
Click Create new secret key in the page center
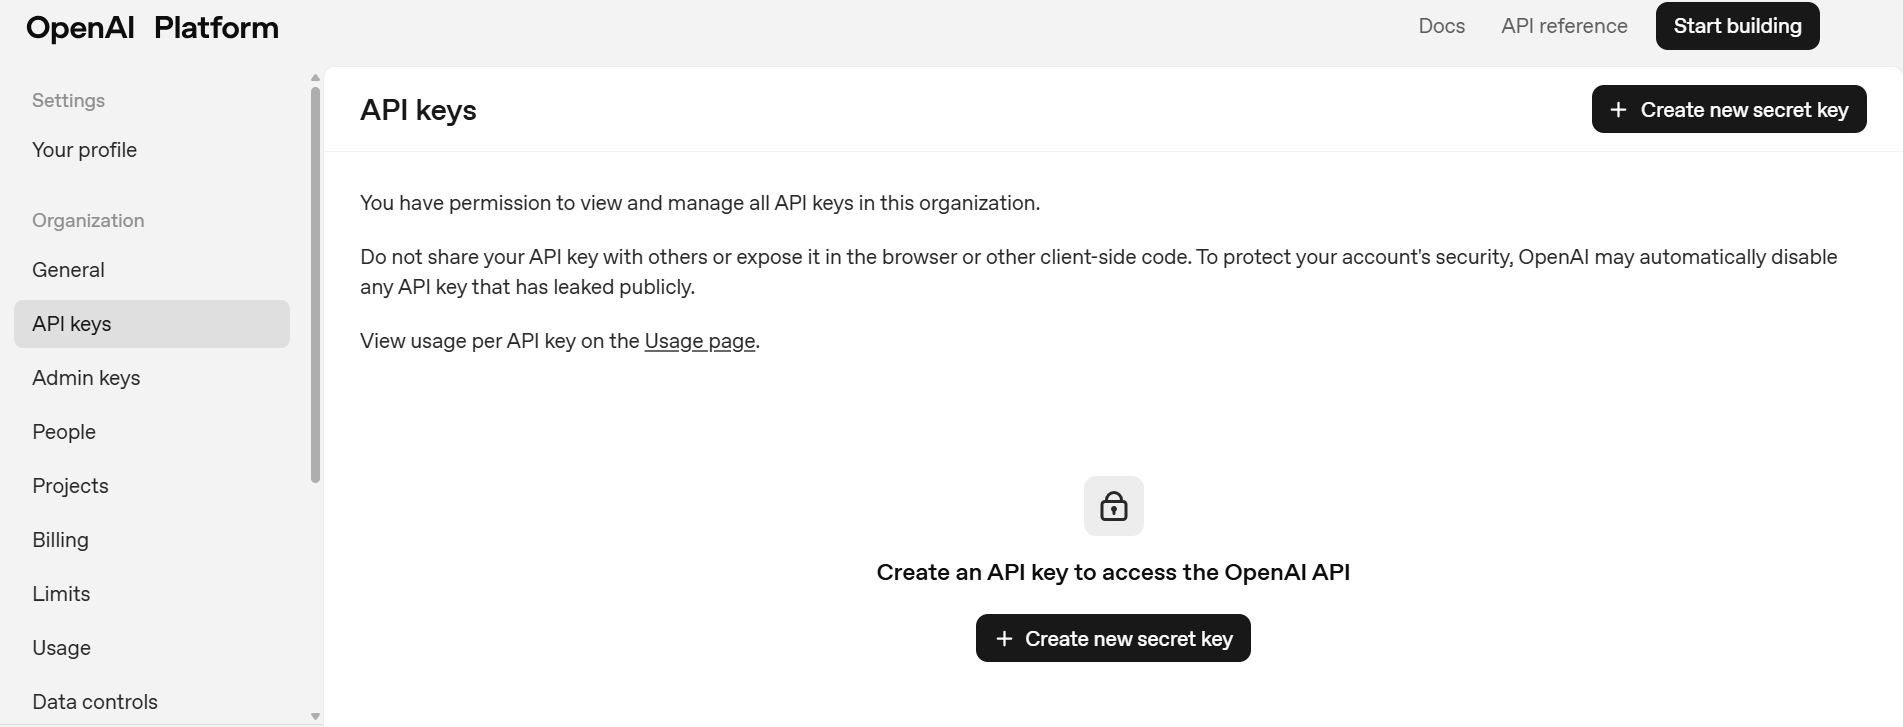point(1112,637)
